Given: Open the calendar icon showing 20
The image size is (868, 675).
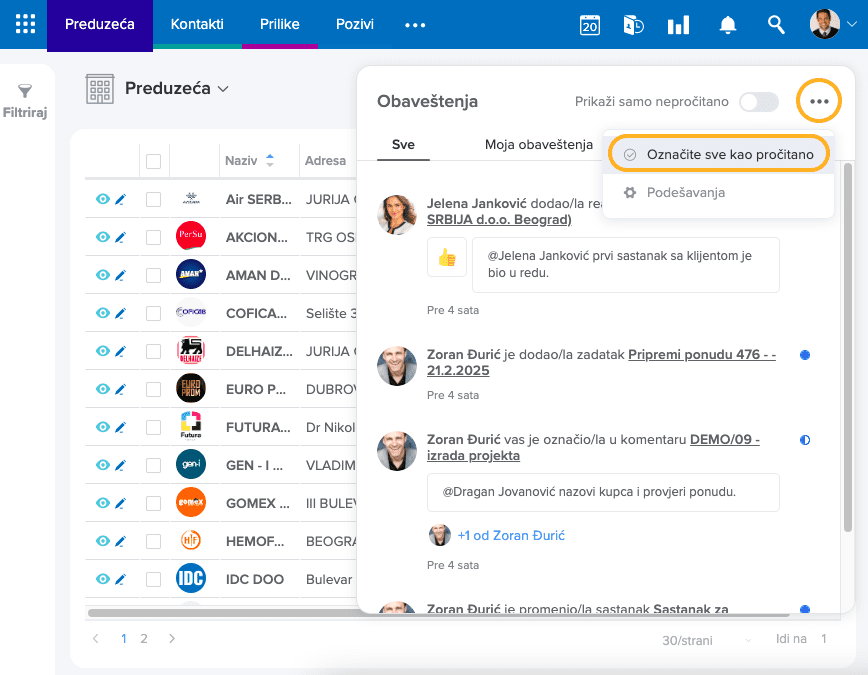Looking at the screenshot, I should pos(590,25).
